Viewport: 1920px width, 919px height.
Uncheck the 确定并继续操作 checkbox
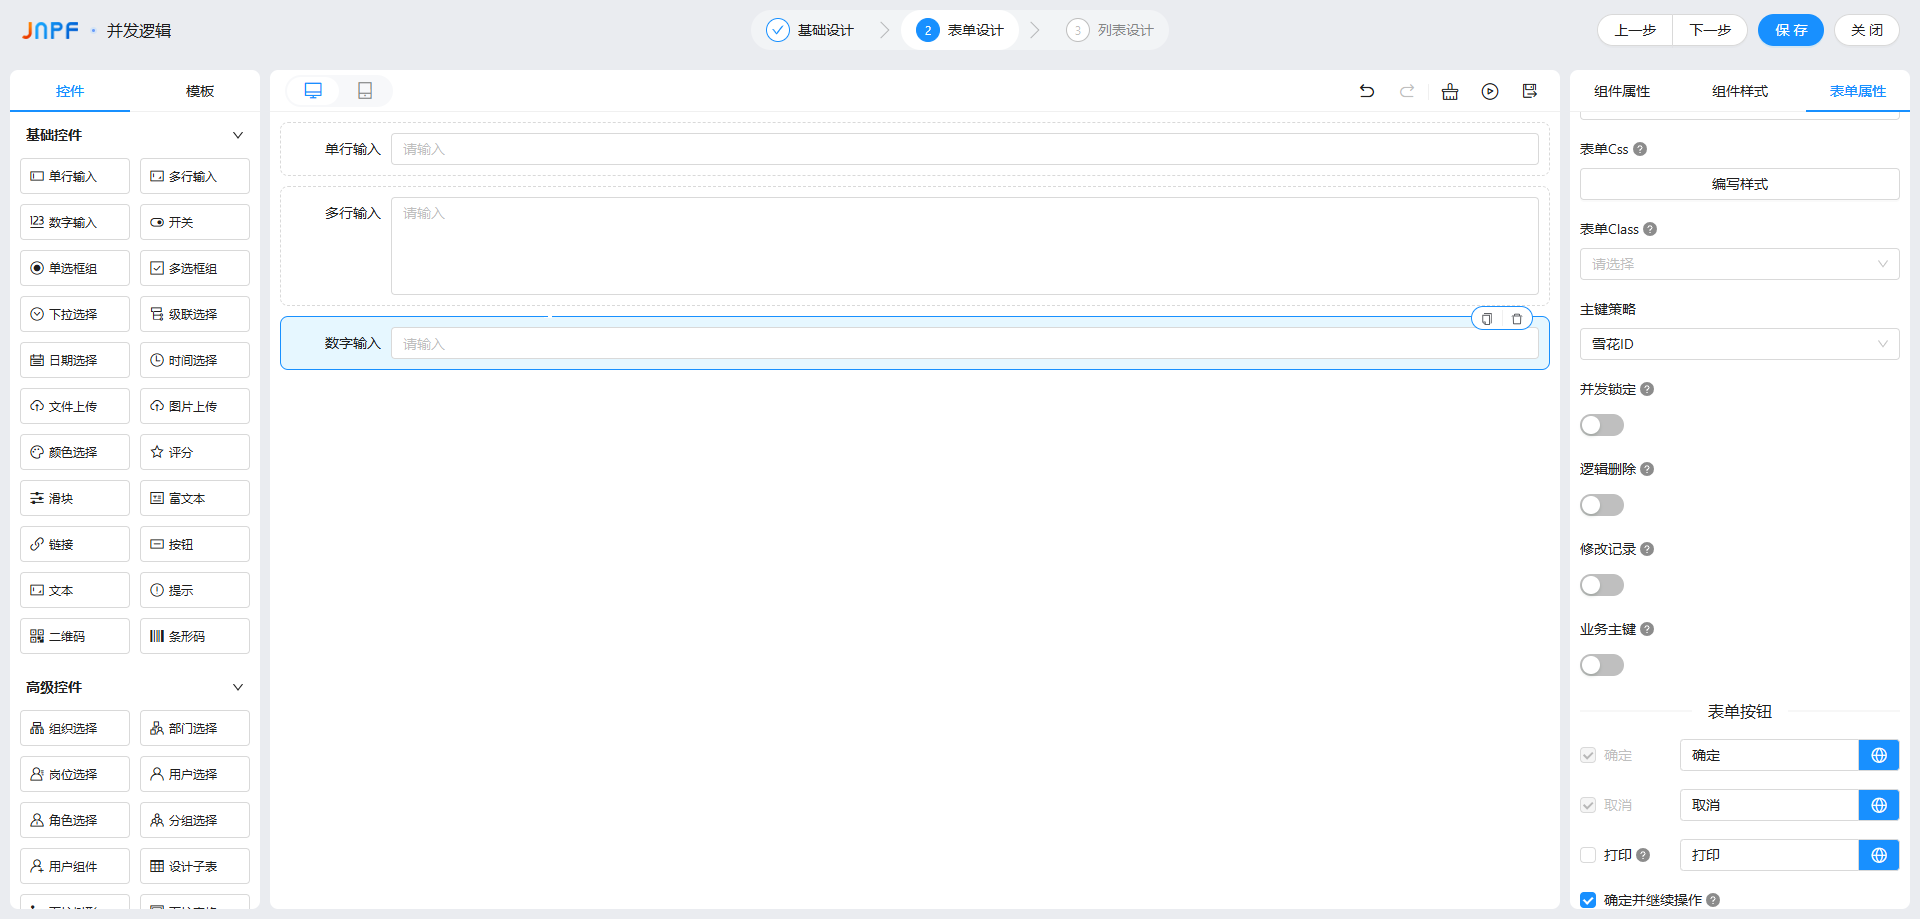click(1588, 900)
